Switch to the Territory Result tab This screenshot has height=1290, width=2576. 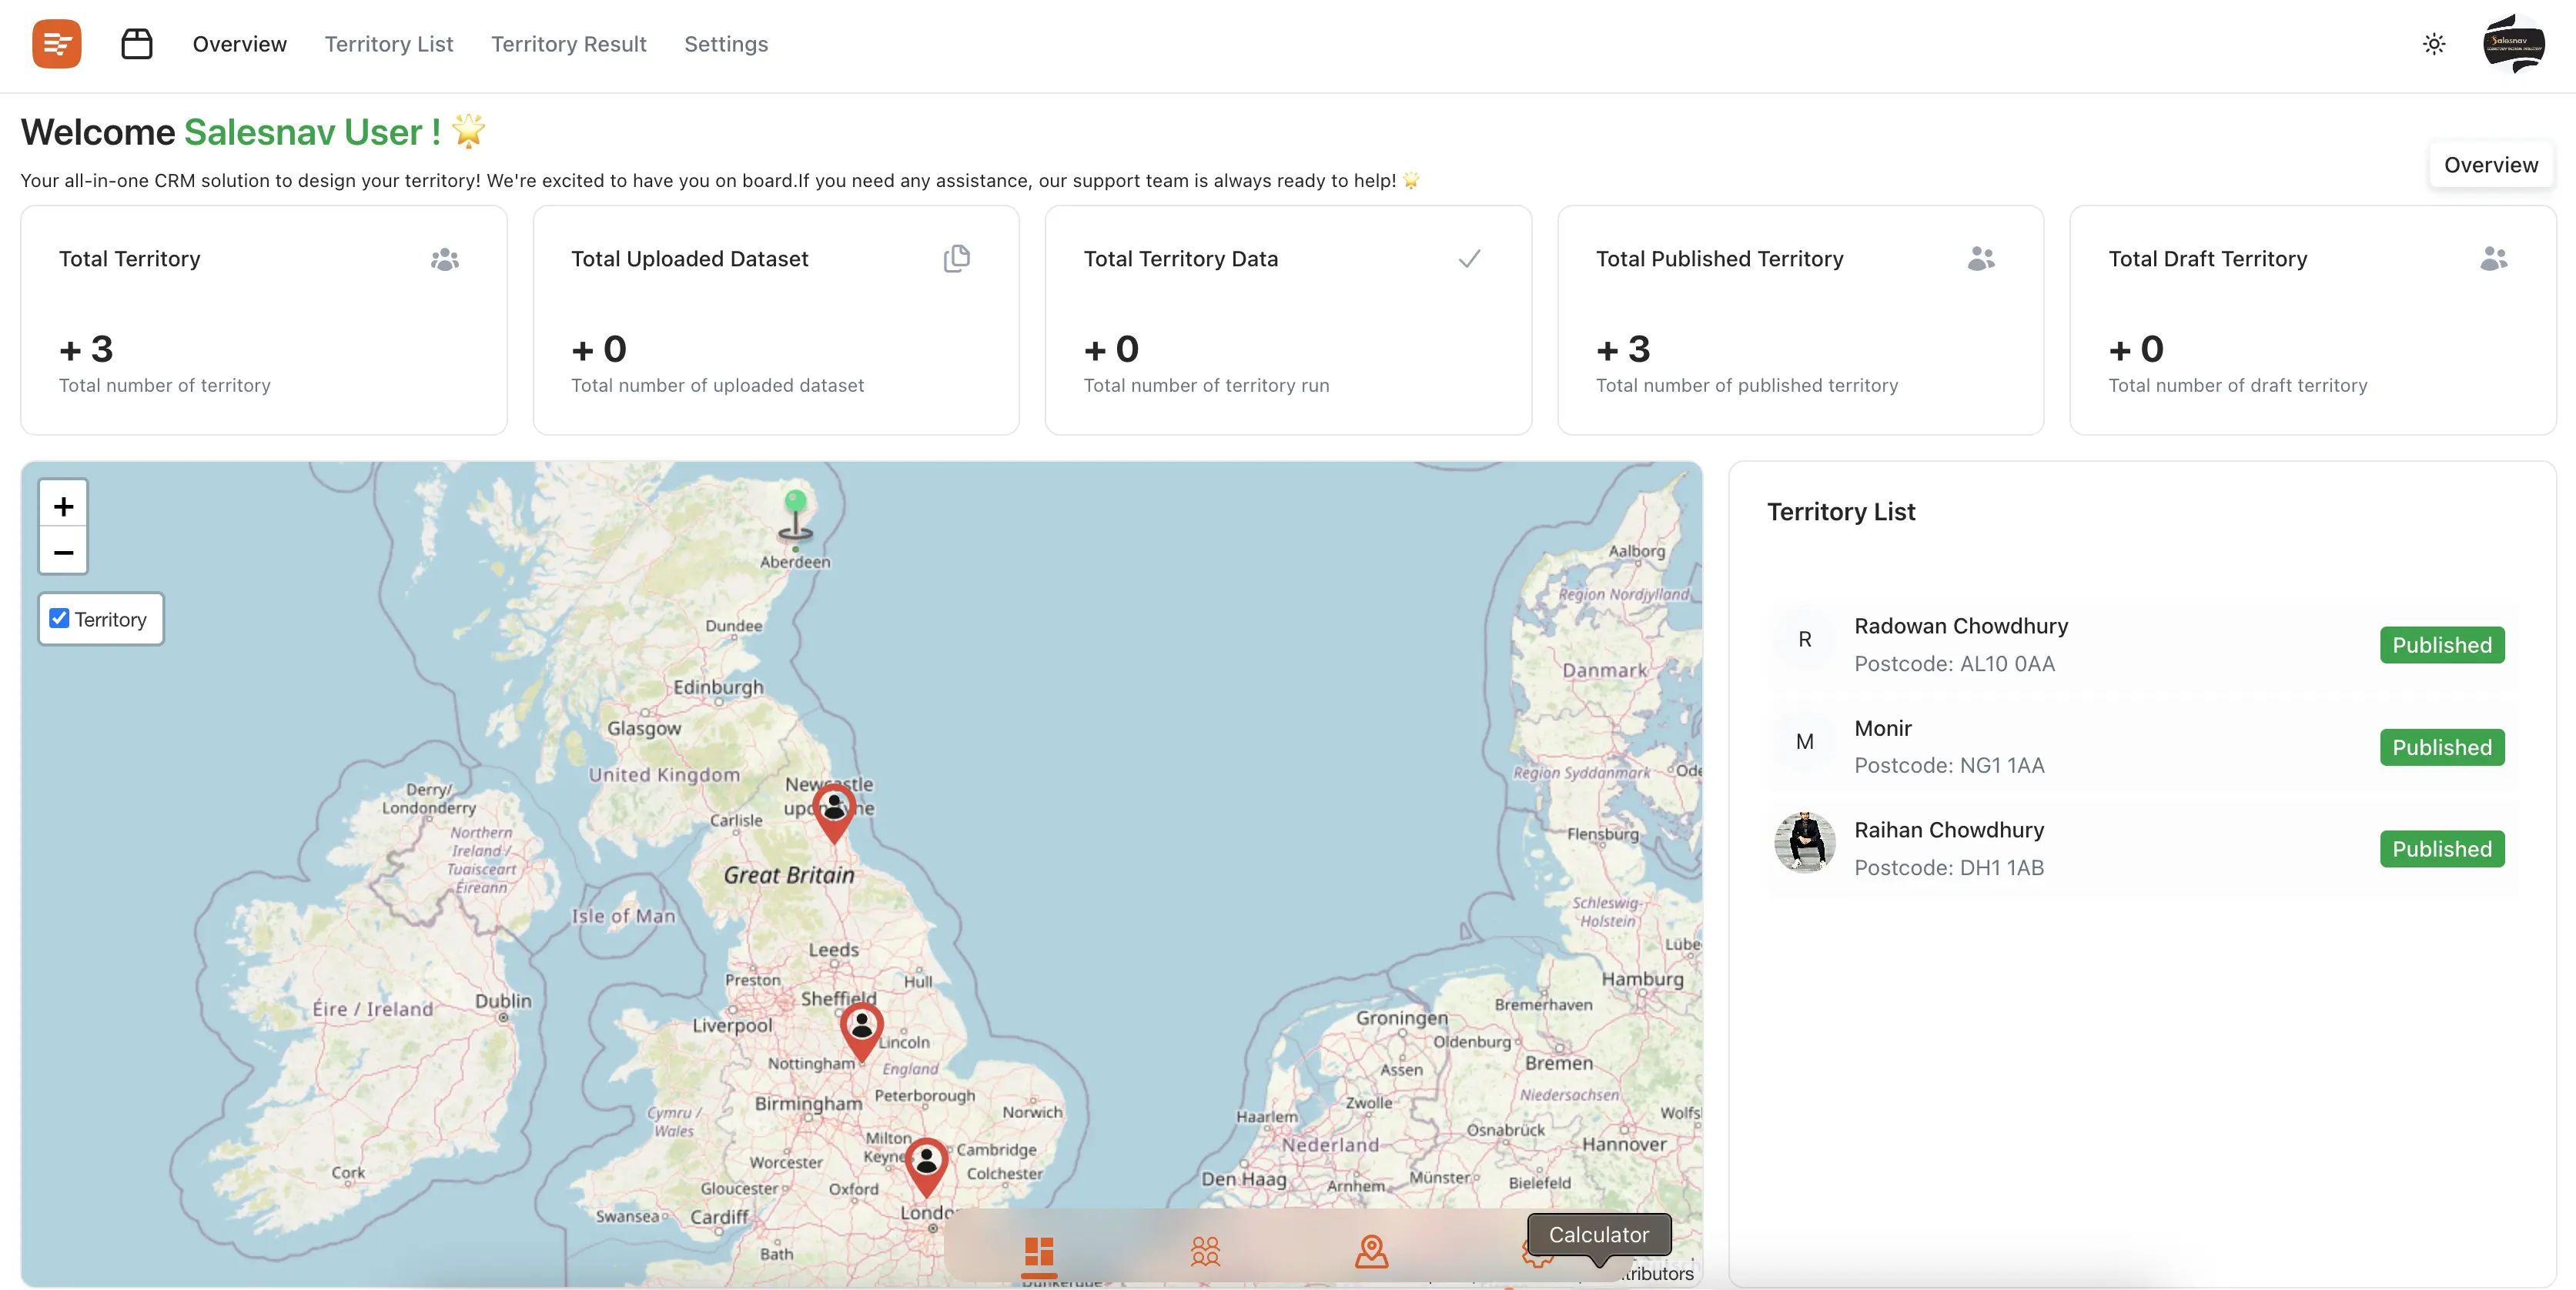click(568, 44)
